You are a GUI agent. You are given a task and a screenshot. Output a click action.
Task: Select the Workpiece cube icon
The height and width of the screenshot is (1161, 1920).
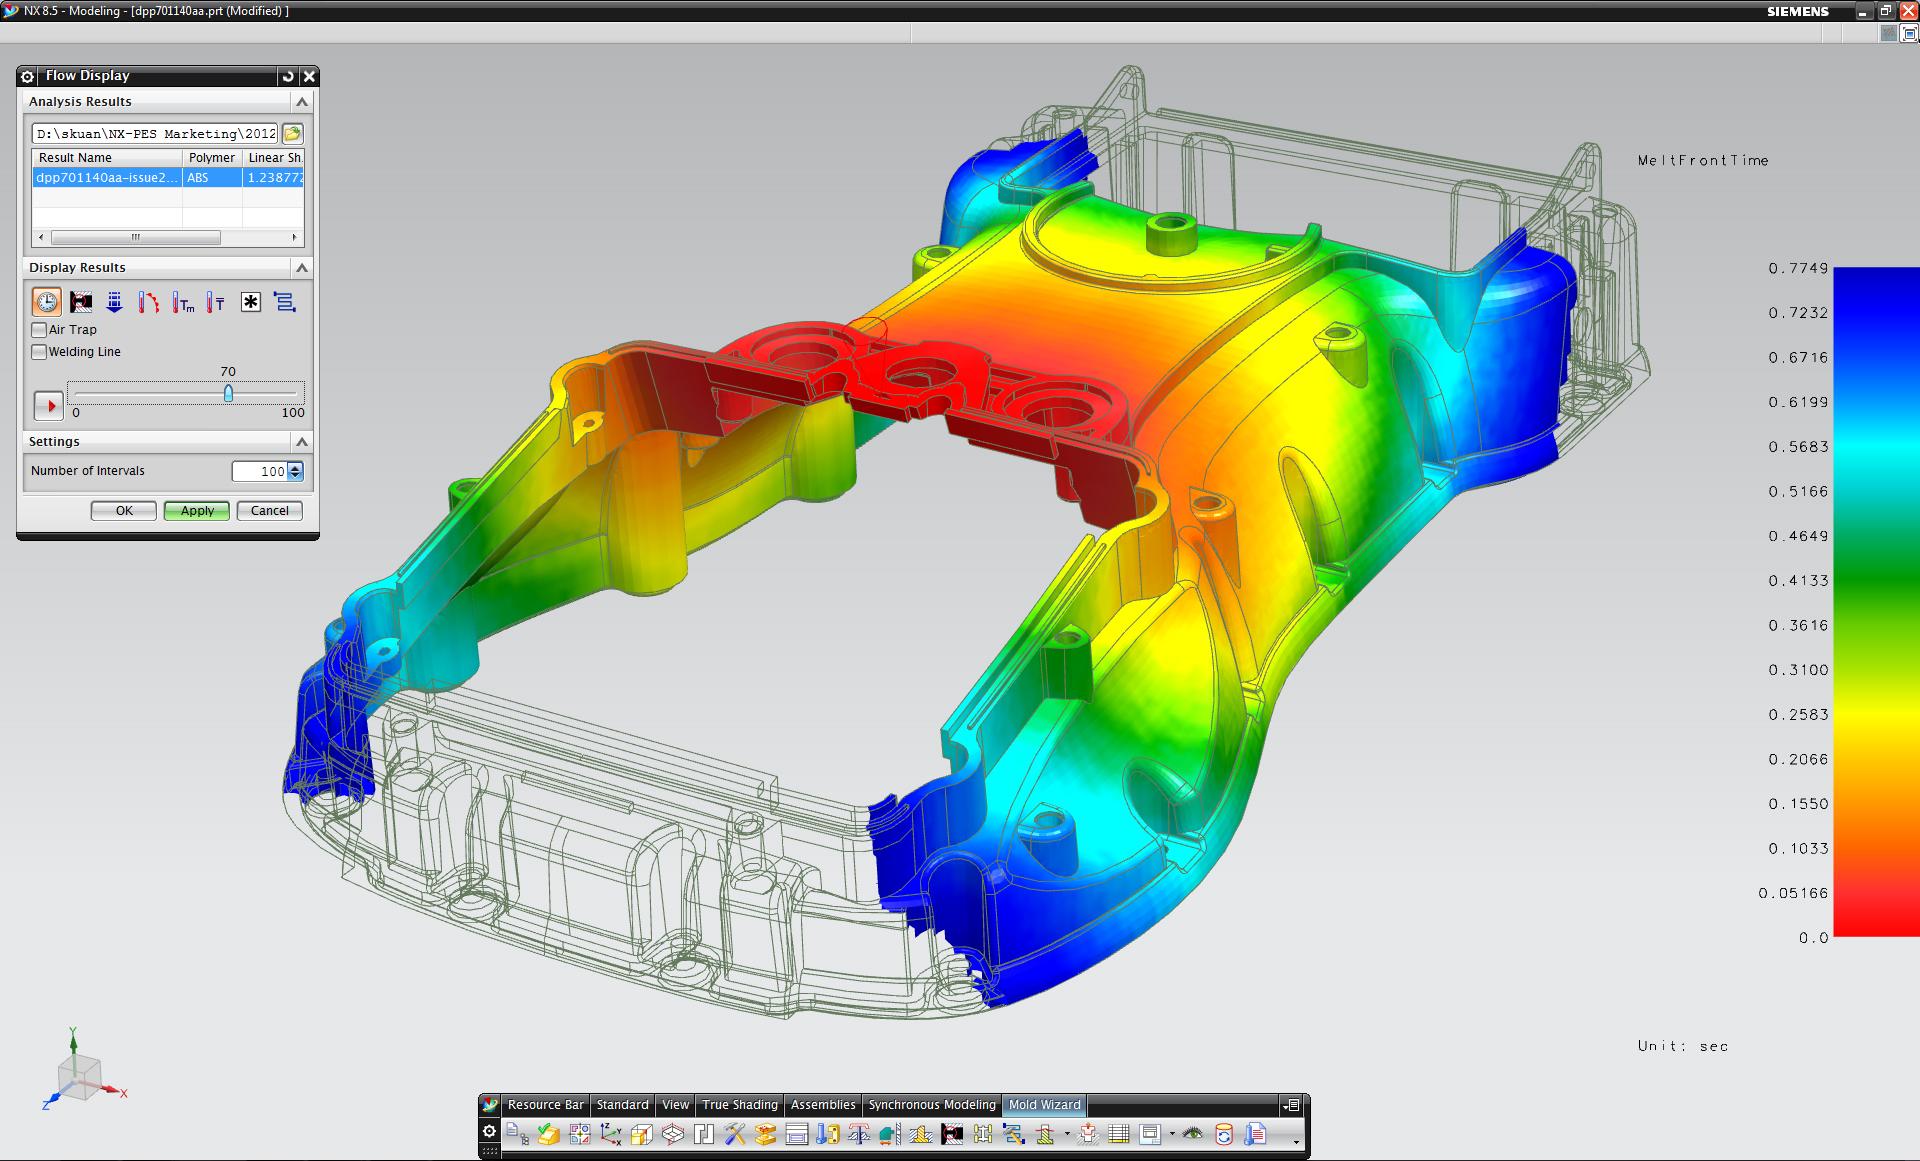(642, 1134)
